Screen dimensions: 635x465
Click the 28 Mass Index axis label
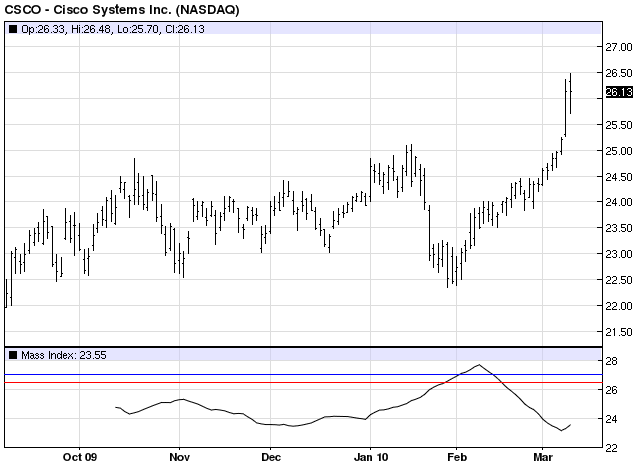pyautogui.click(x=612, y=361)
